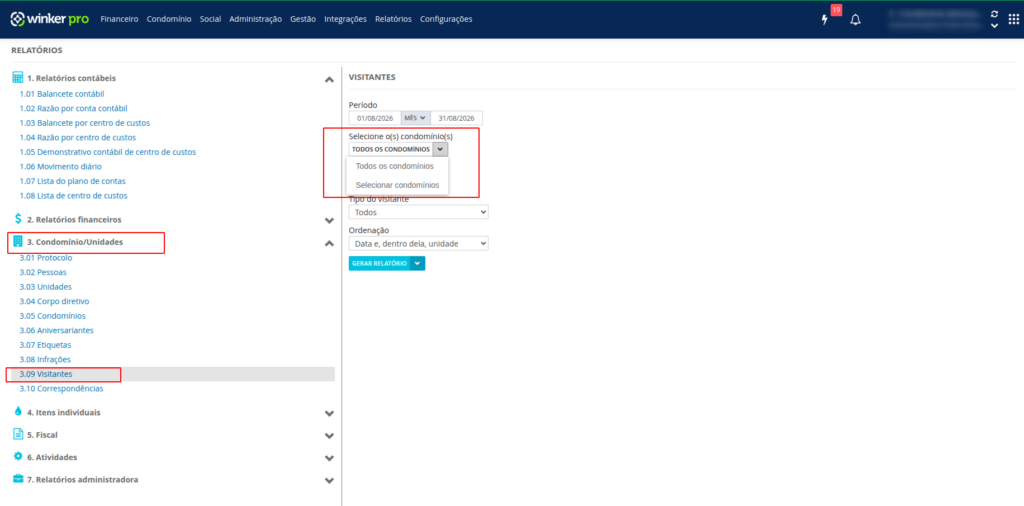The height and width of the screenshot is (506, 1024).
Task: Open report 3.04 Corpo diretivo
Action: coord(54,302)
